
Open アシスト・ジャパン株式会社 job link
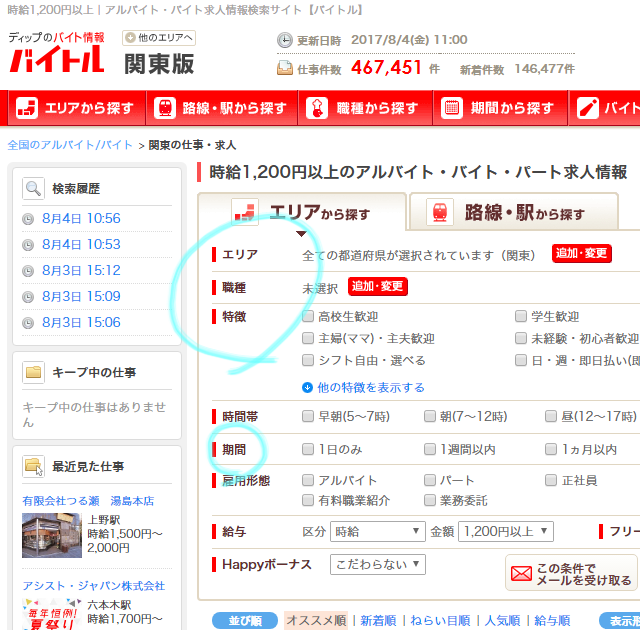pyautogui.click(x=93, y=586)
